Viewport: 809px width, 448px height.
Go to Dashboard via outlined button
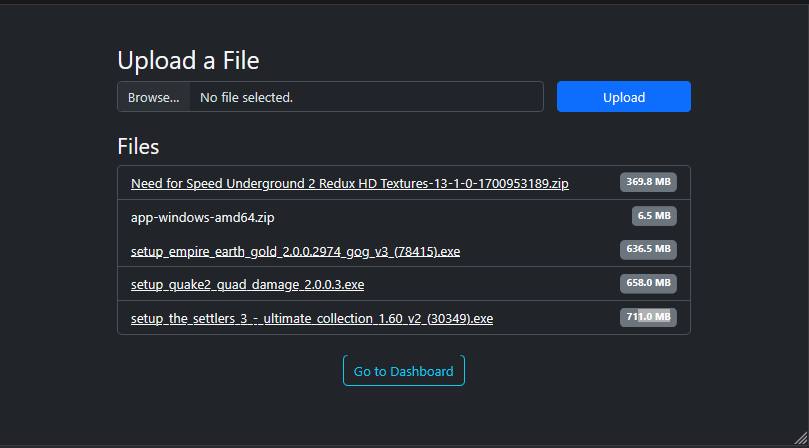tap(403, 371)
